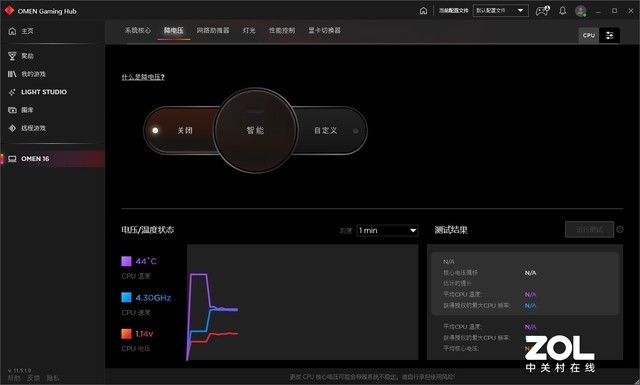Switch to the 灯光 tab

click(x=249, y=30)
